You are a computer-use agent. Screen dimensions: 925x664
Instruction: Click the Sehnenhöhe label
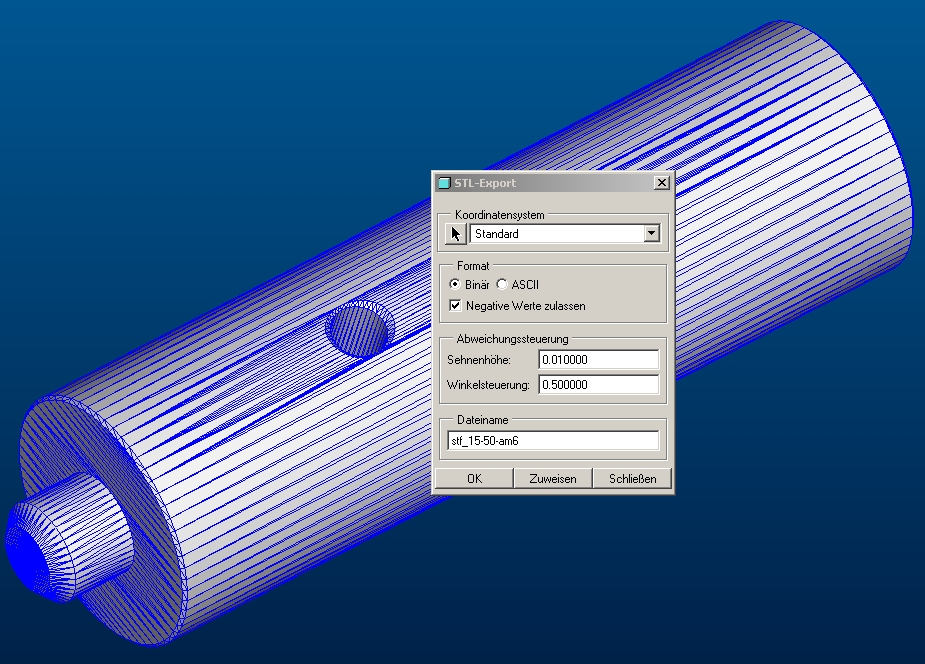(479, 360)
